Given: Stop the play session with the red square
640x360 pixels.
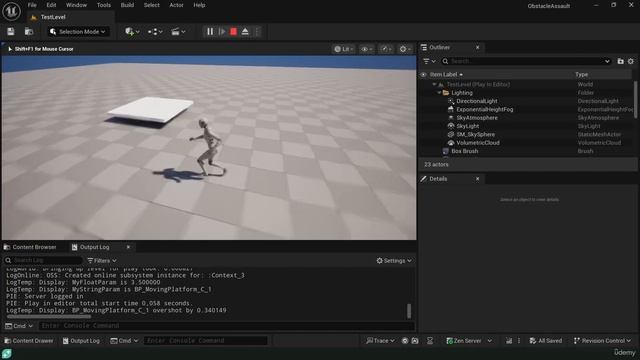Looking at the screenshot, I should pos(233,31).
